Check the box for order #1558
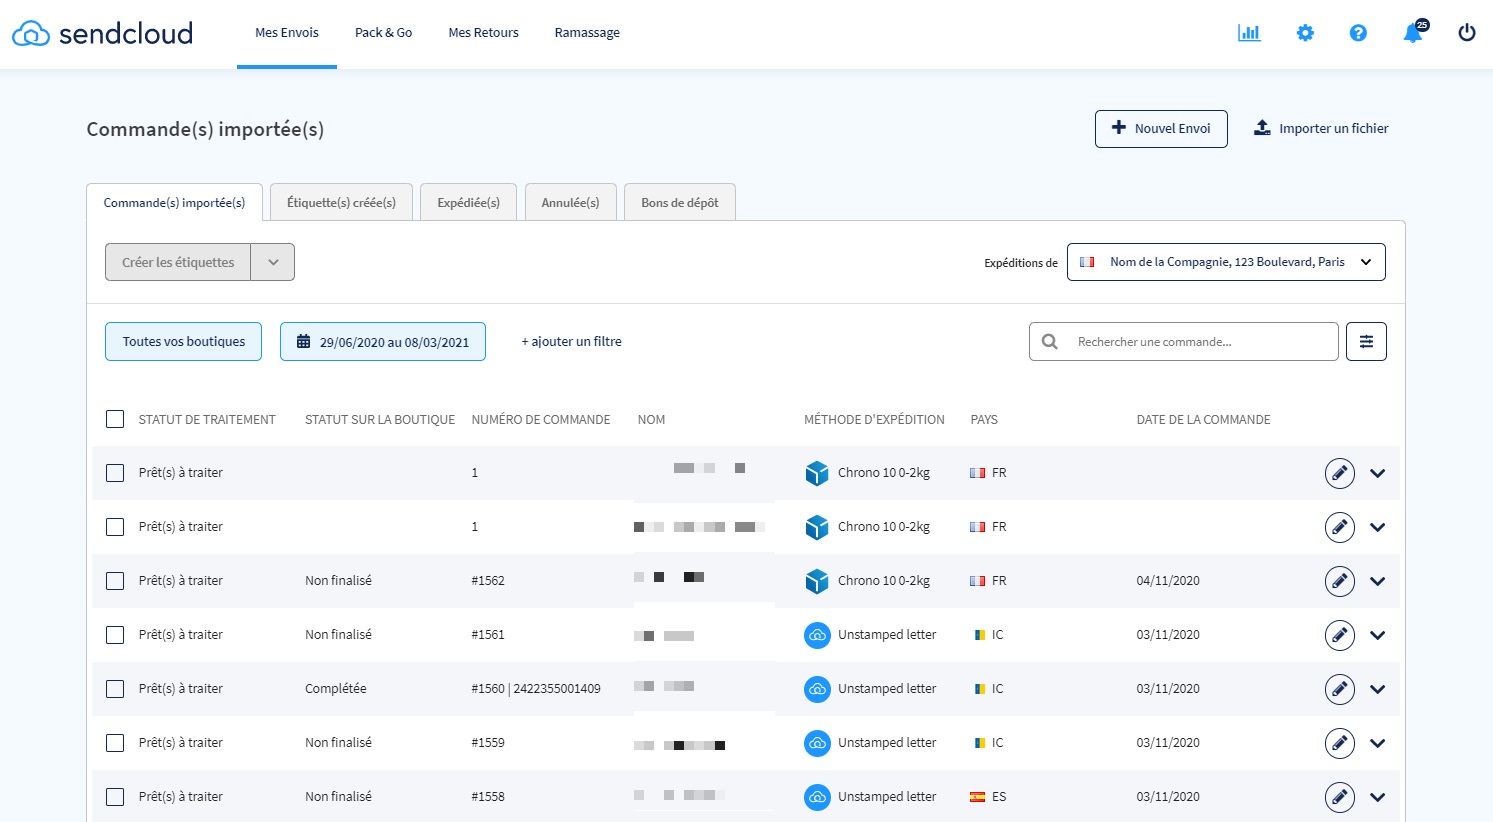The height and width of the screenshot is (822, 1493). pos(115,797)
